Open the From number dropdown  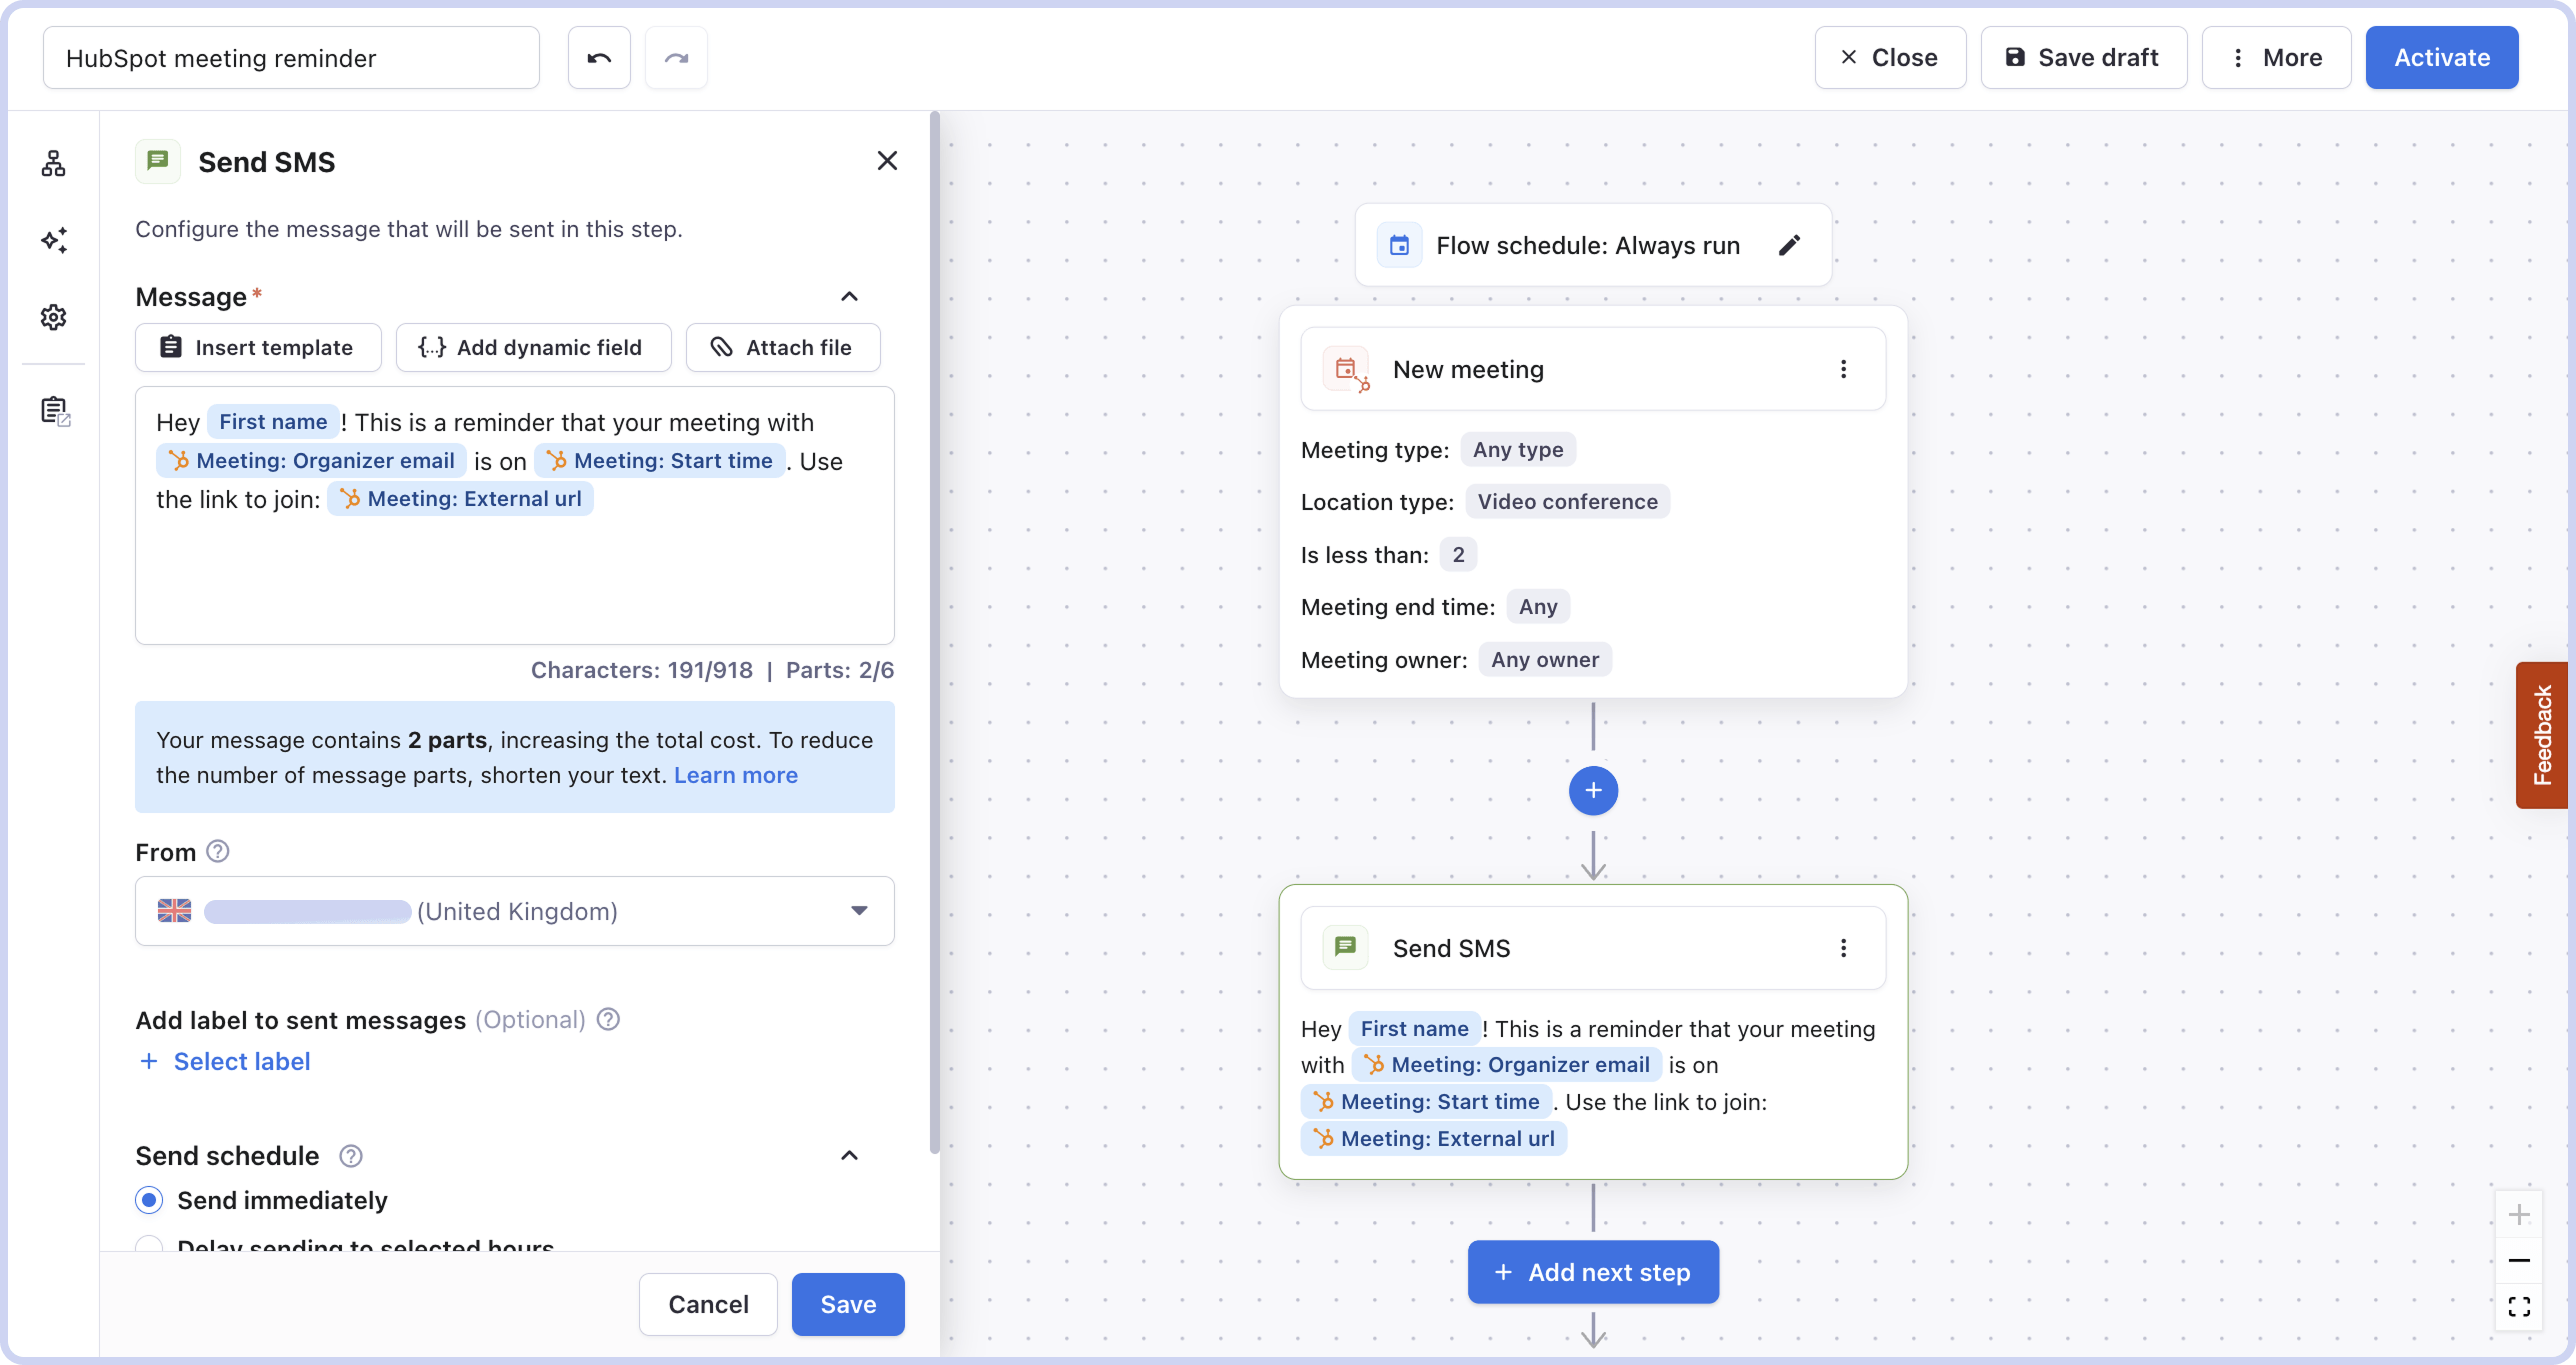coord(514,911)
